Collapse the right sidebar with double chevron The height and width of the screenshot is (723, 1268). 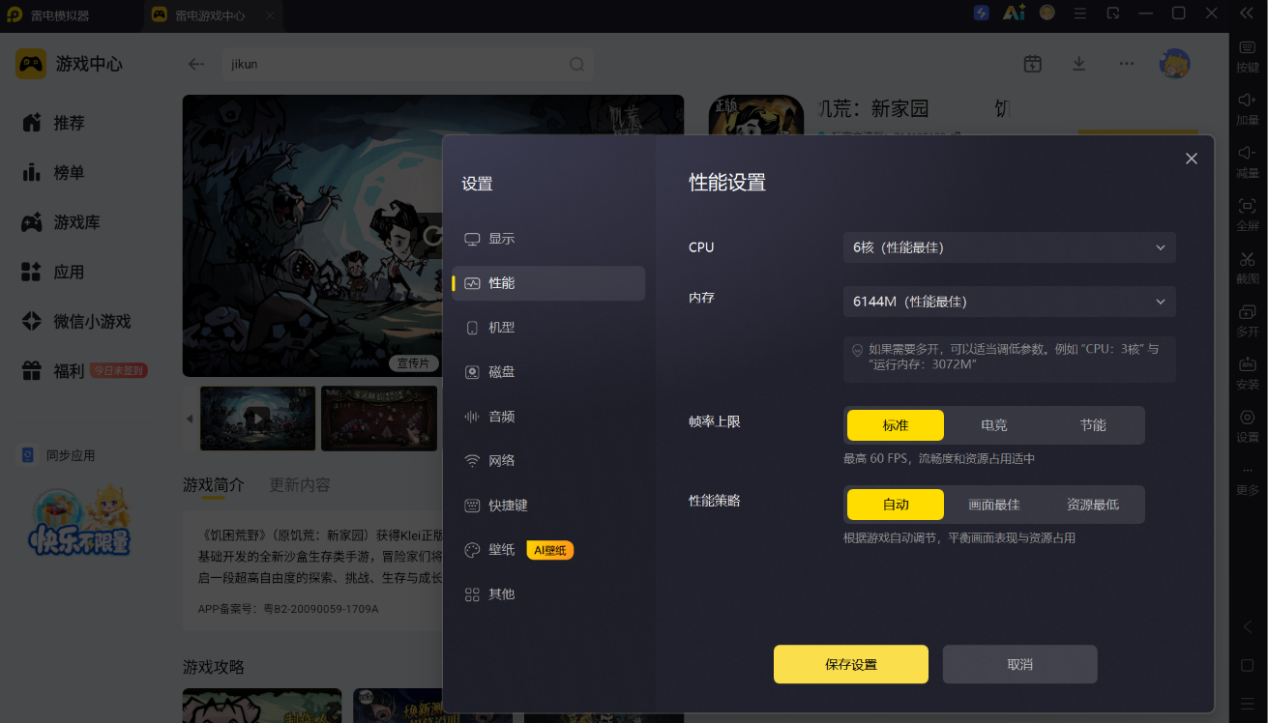pyautogui.click(x=1247, y=13)
